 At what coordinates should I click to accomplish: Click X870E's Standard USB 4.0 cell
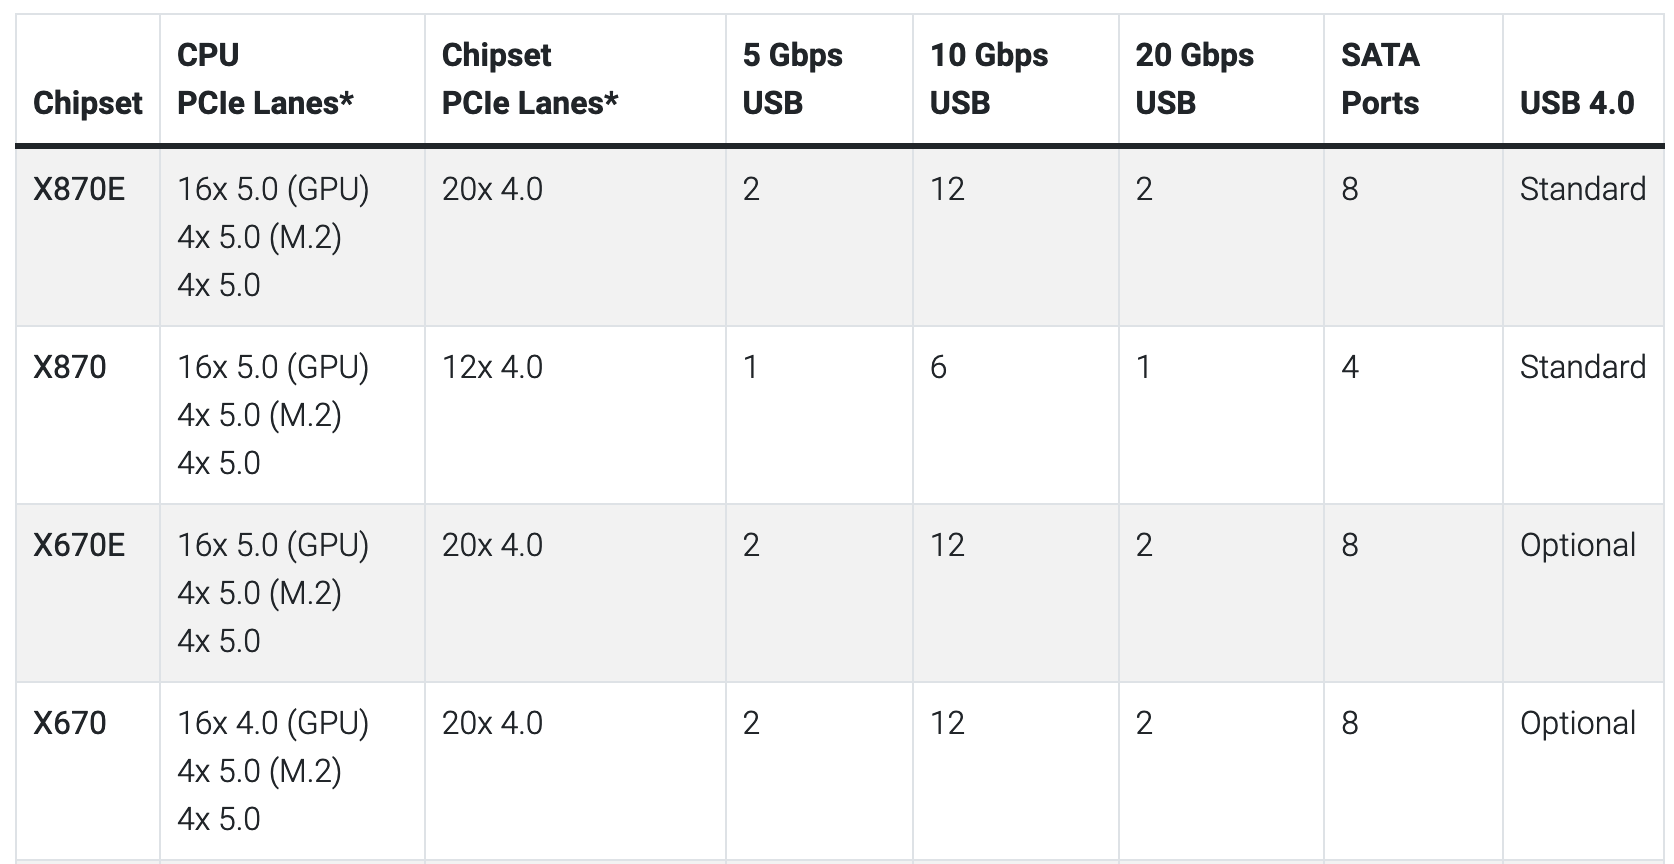click(x=1582, y=189)
